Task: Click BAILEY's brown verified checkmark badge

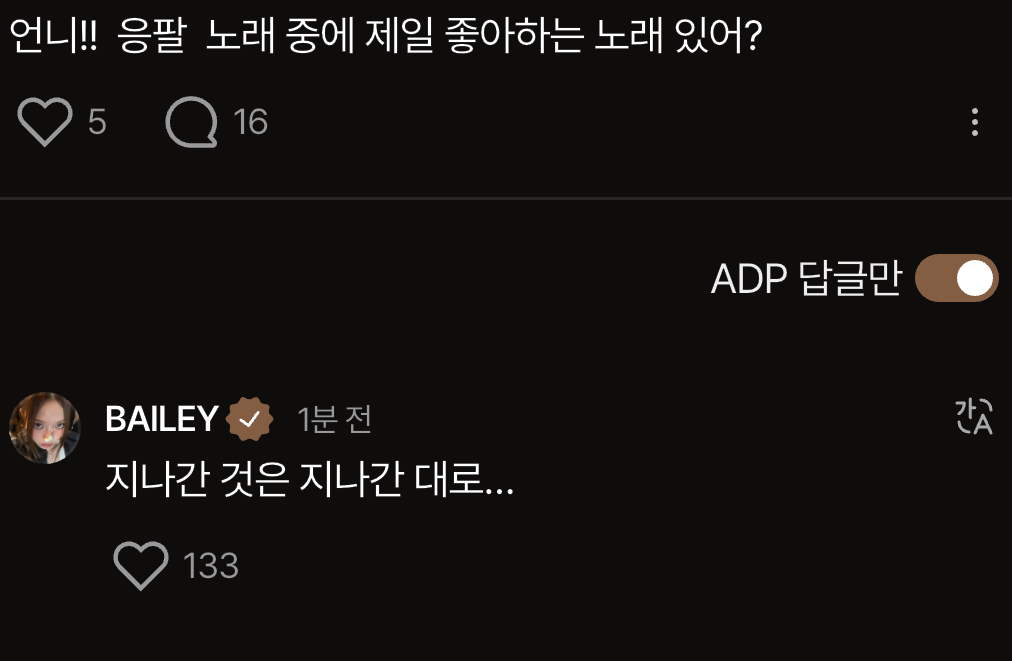Action: point(249,419)
